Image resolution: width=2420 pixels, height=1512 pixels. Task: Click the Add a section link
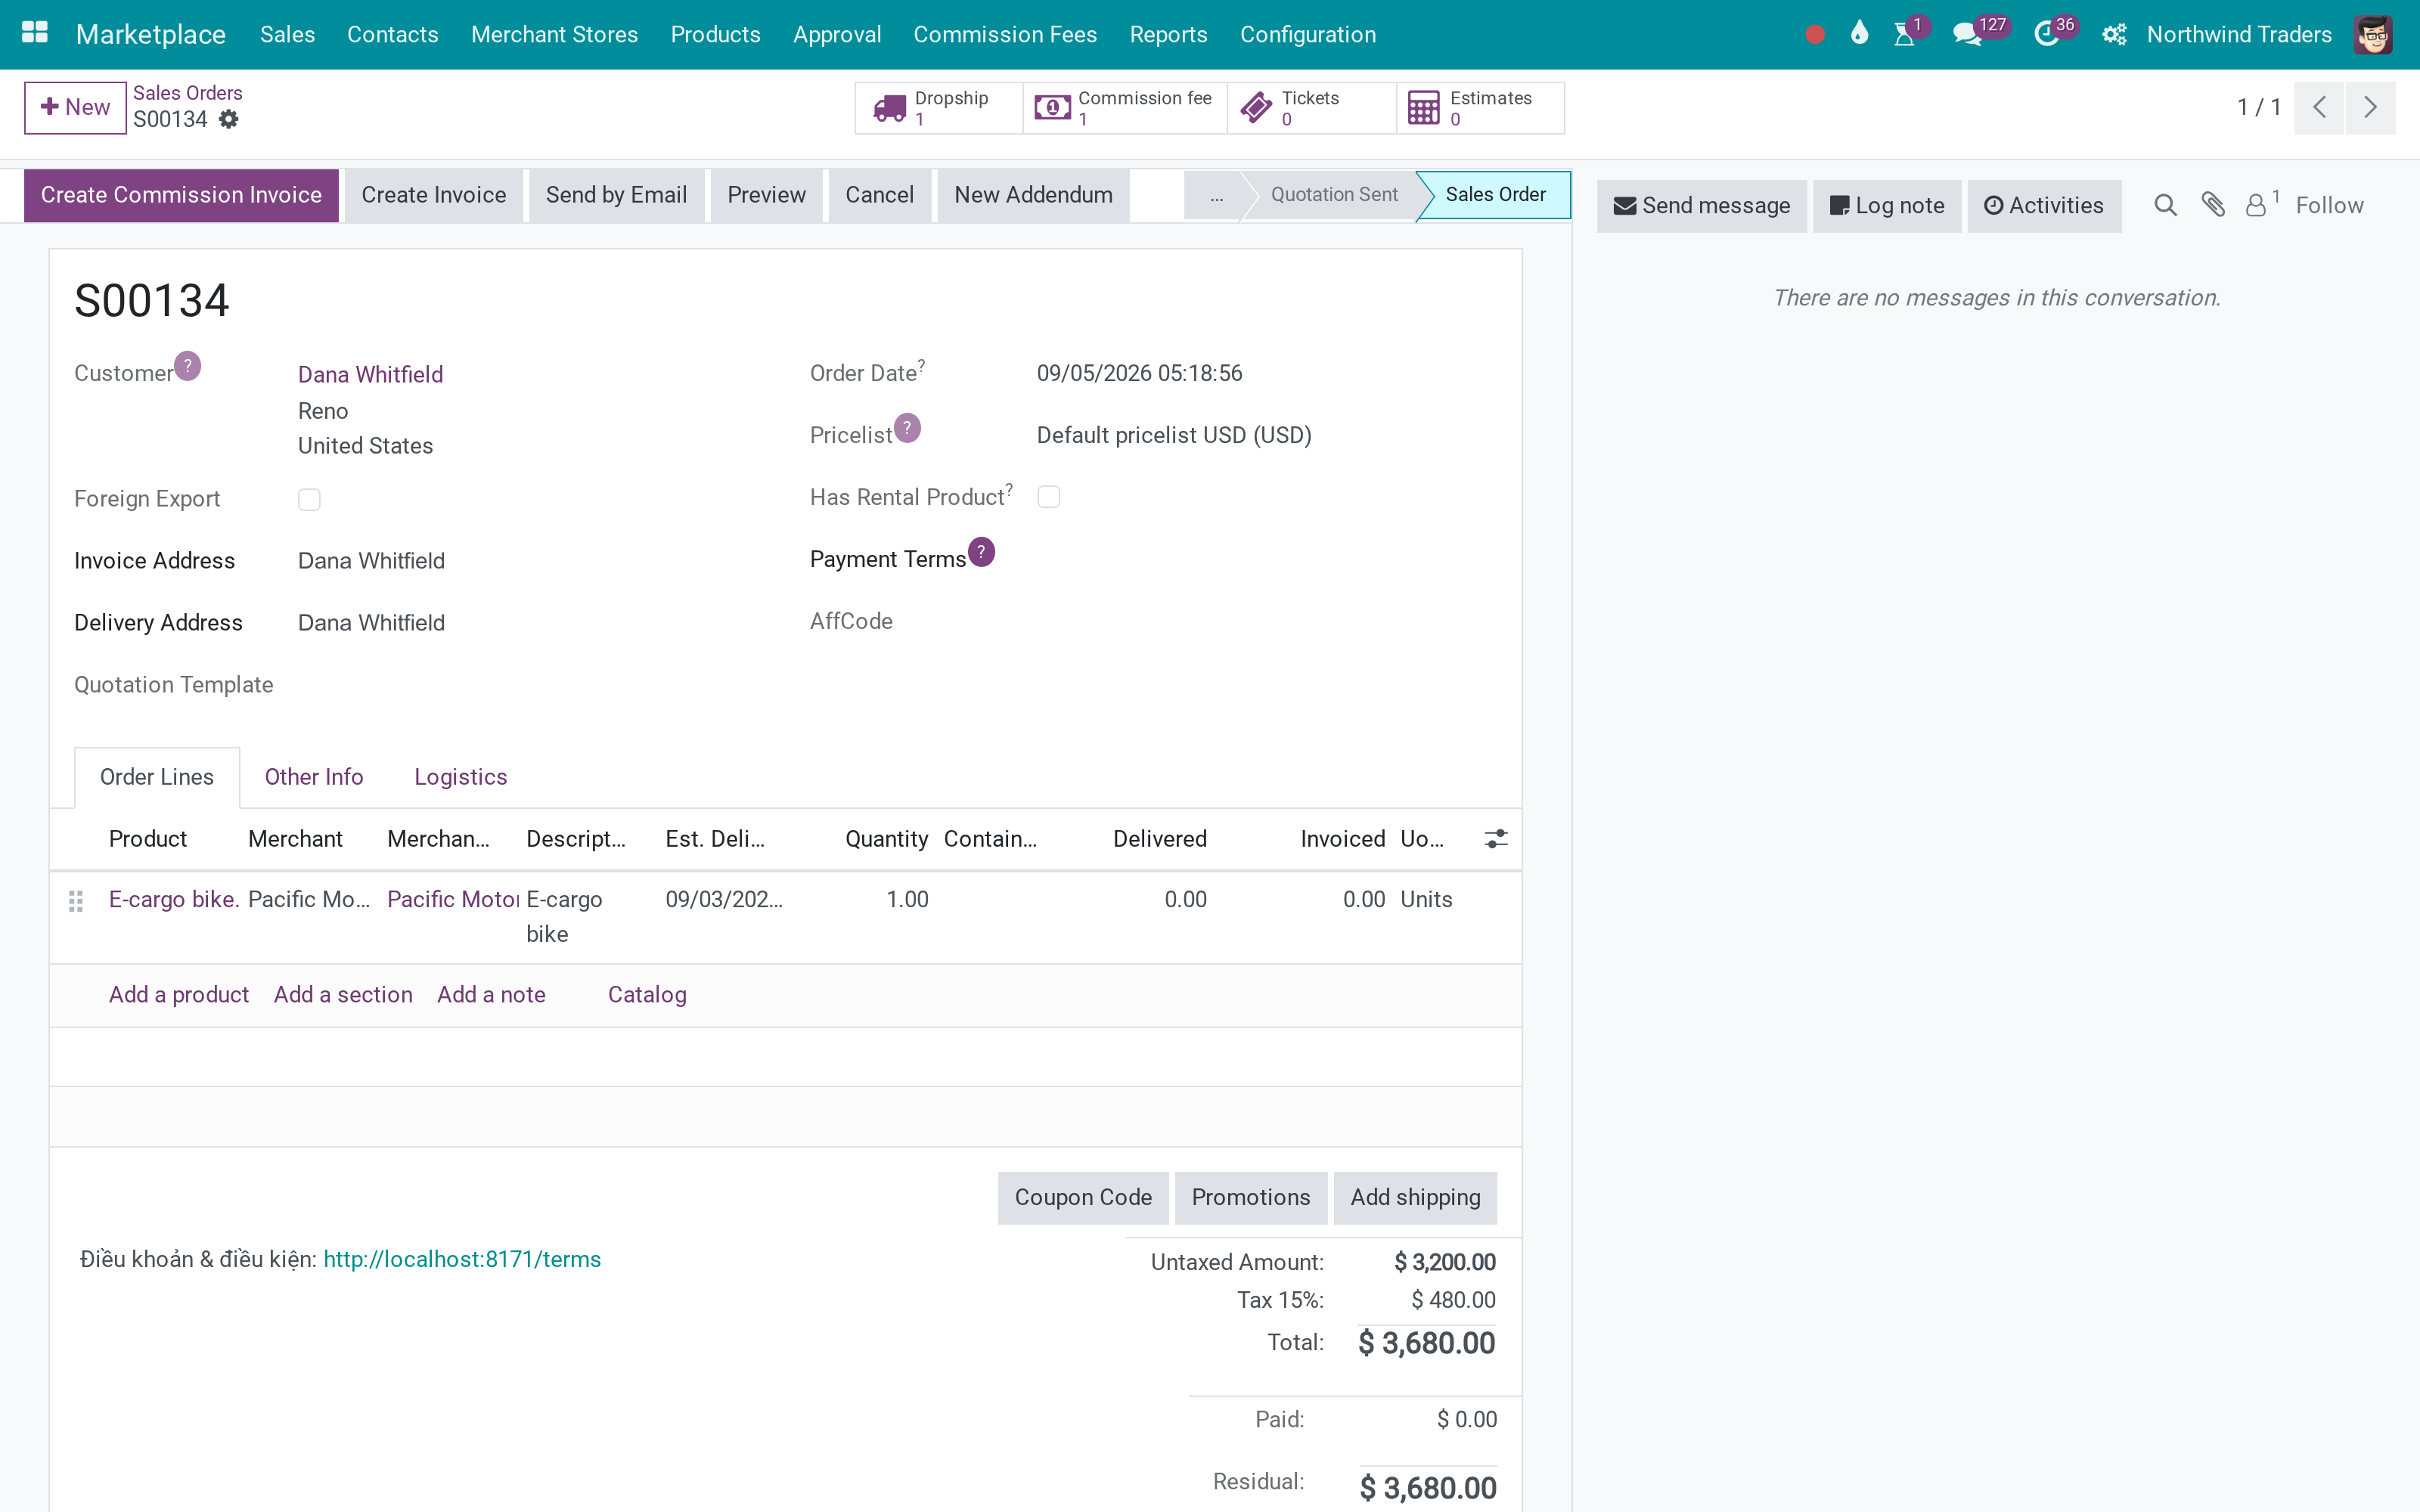(x=343, y=995)
